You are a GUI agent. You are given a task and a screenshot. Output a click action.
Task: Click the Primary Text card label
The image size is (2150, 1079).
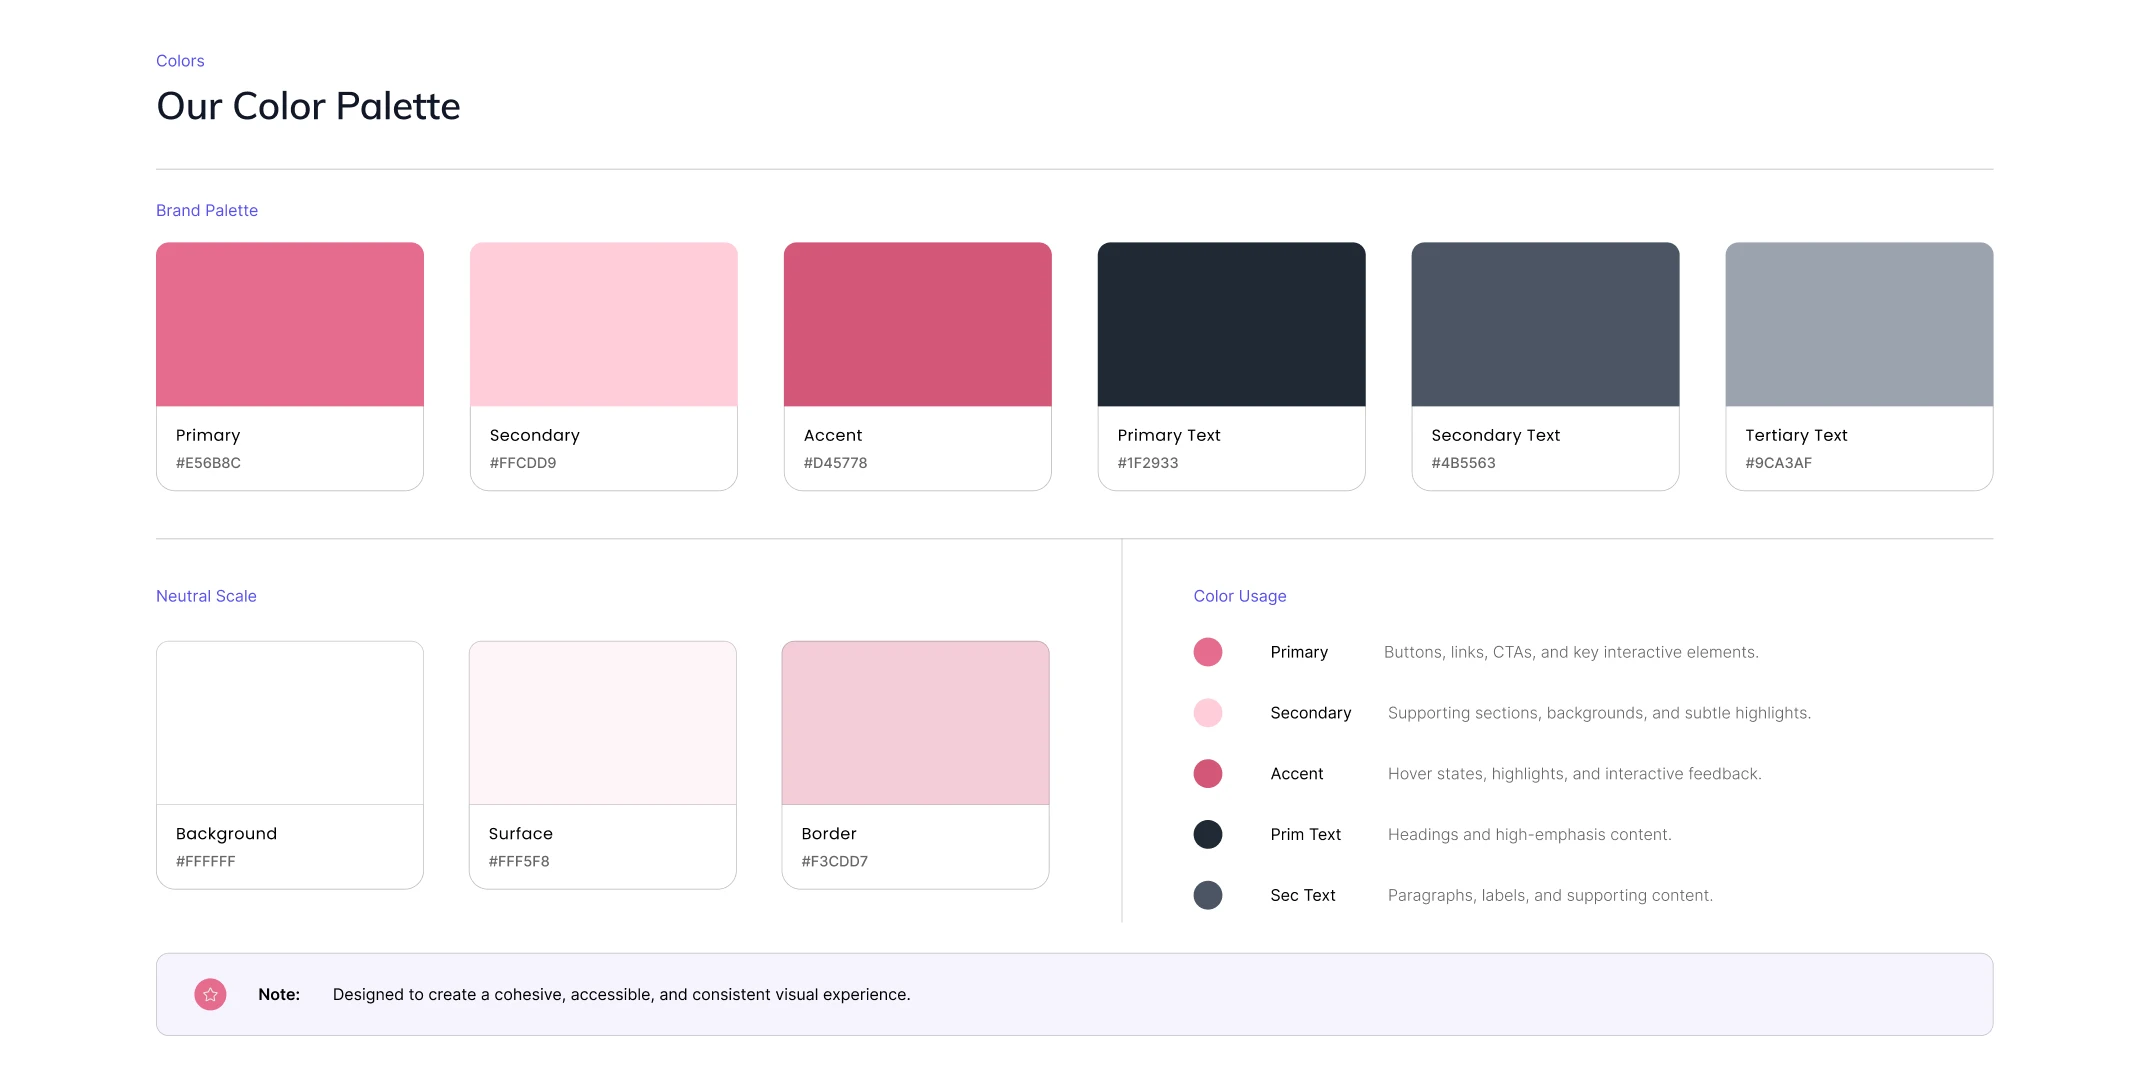[x=1169, y=435]
